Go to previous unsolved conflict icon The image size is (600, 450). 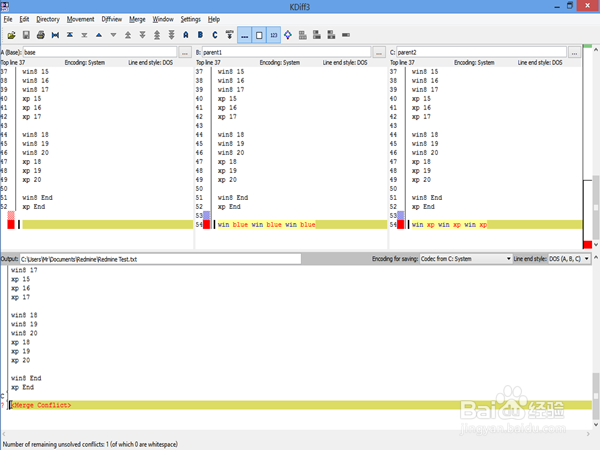157,35
